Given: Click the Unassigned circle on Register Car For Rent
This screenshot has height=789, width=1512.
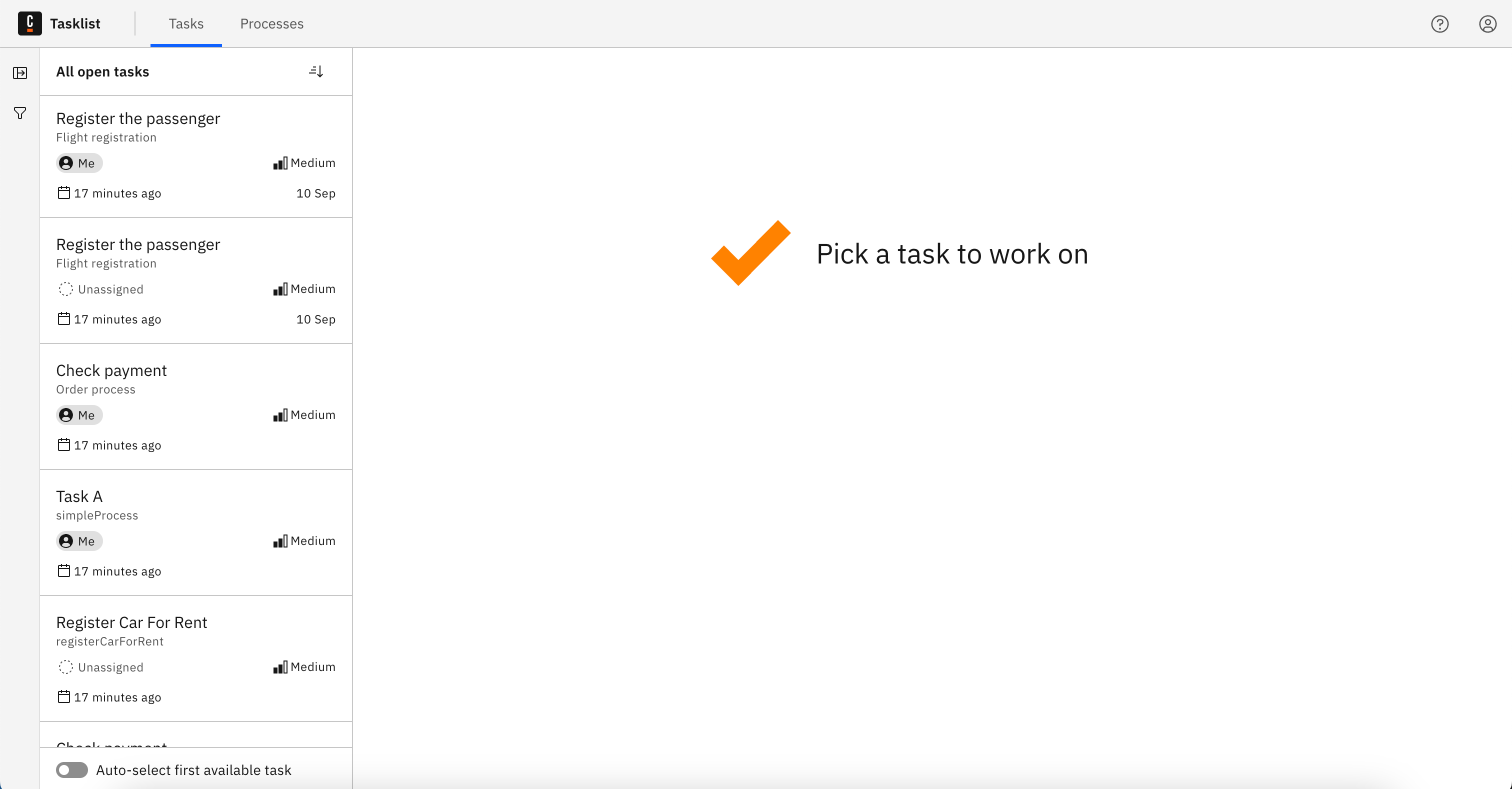Looking at the screenshot, I should (x=65, y=666).
